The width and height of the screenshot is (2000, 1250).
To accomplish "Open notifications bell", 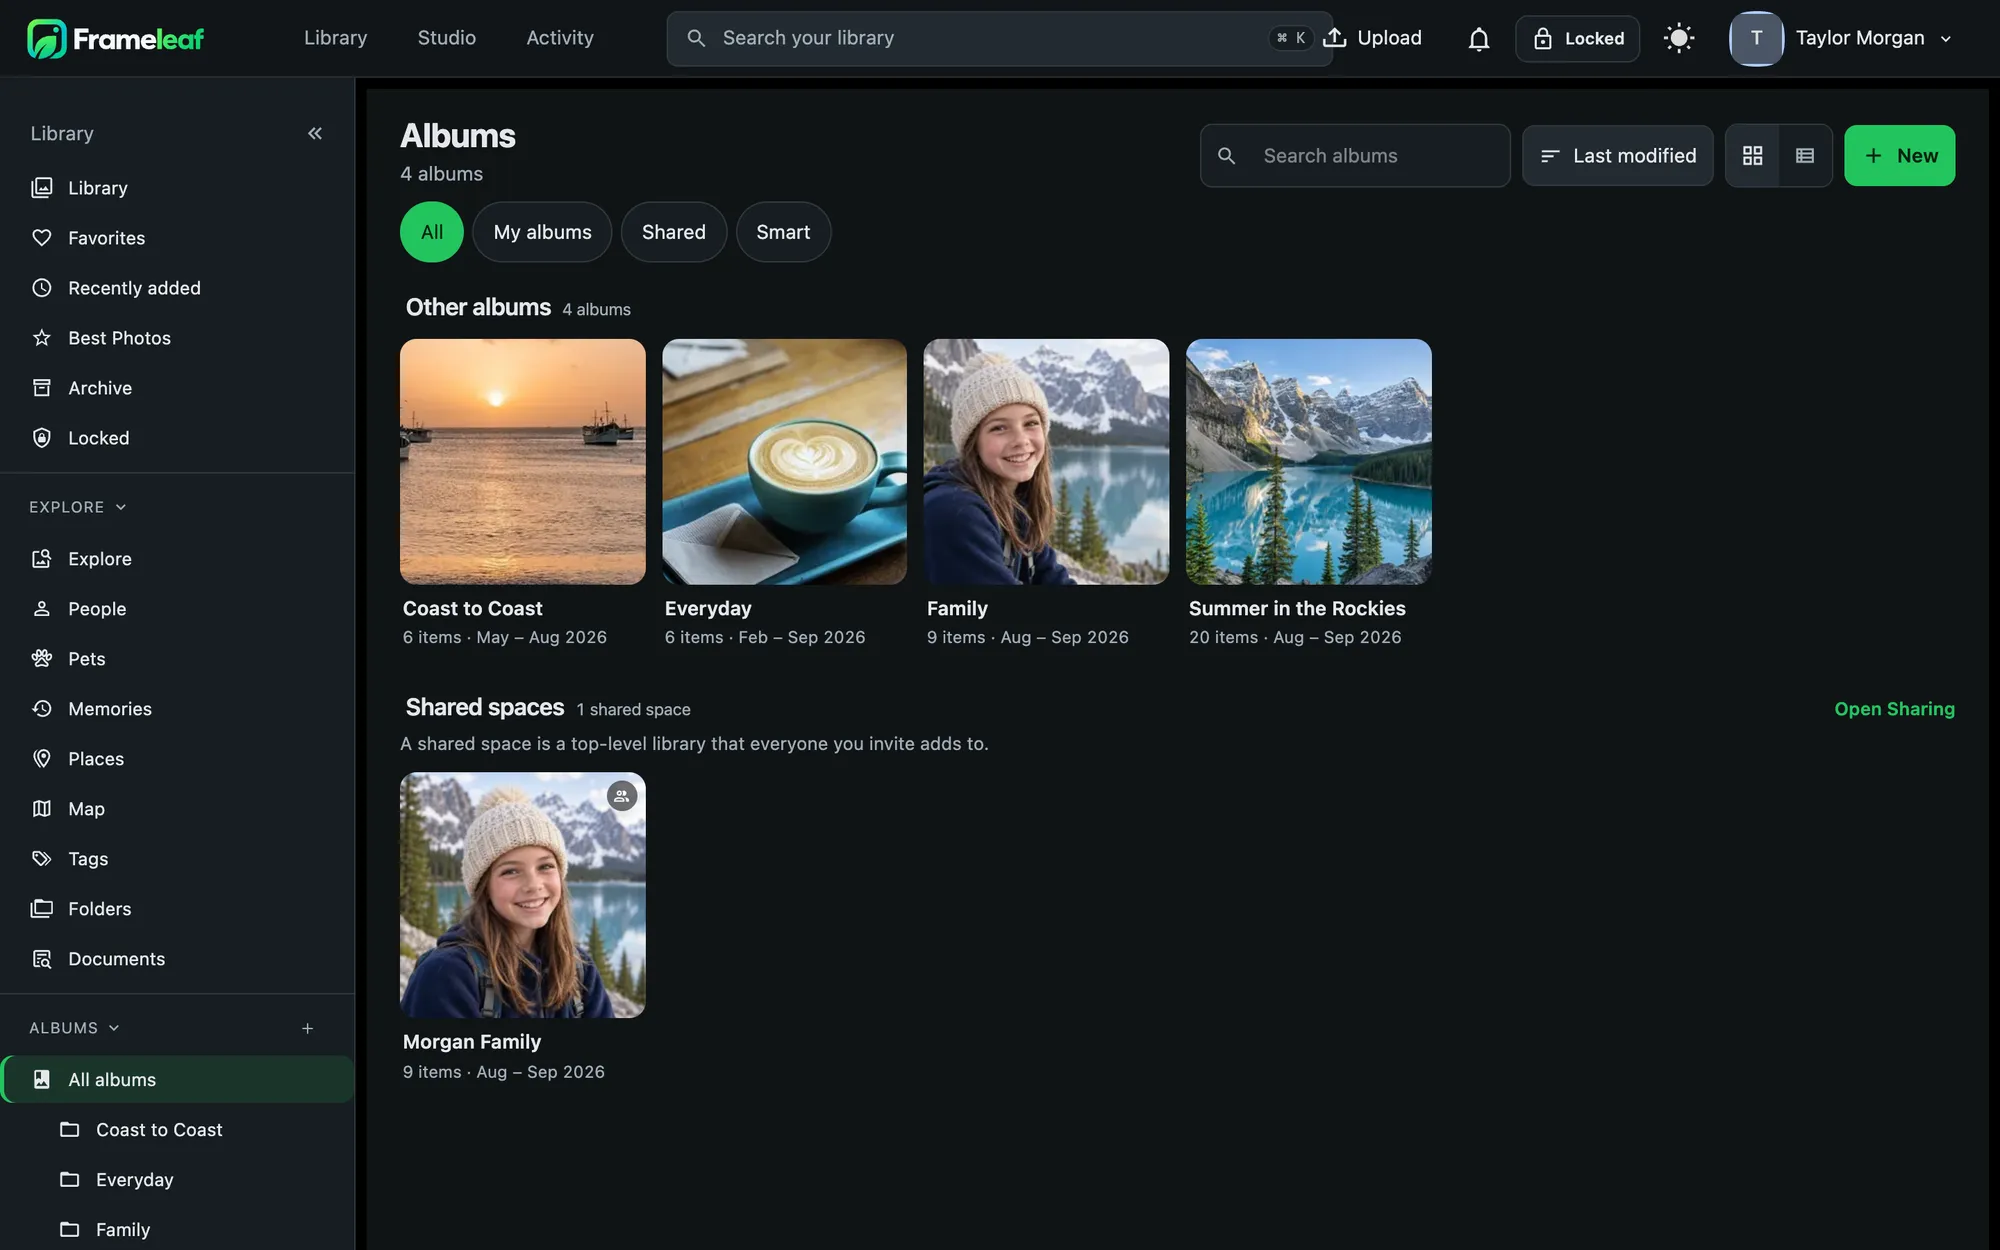I will 1478,39.
